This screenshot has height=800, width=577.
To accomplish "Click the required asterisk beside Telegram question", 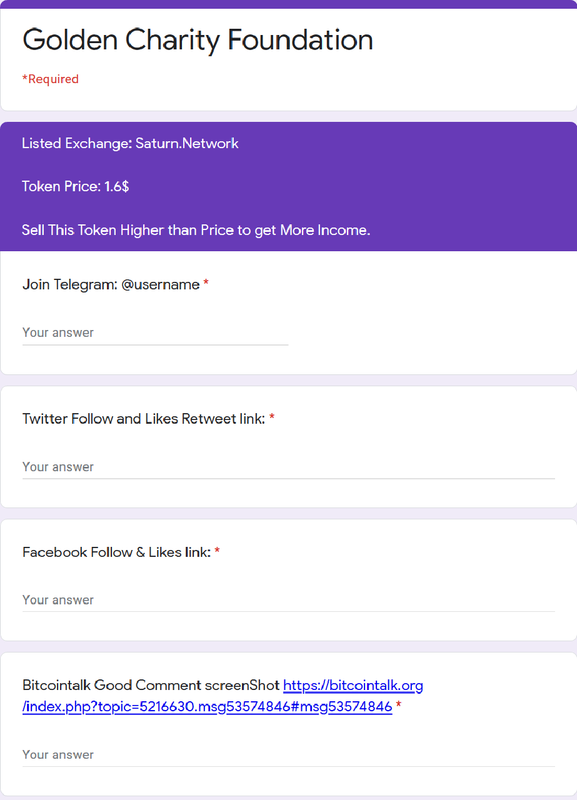I will pyautogui.click(x=206, y=283).
